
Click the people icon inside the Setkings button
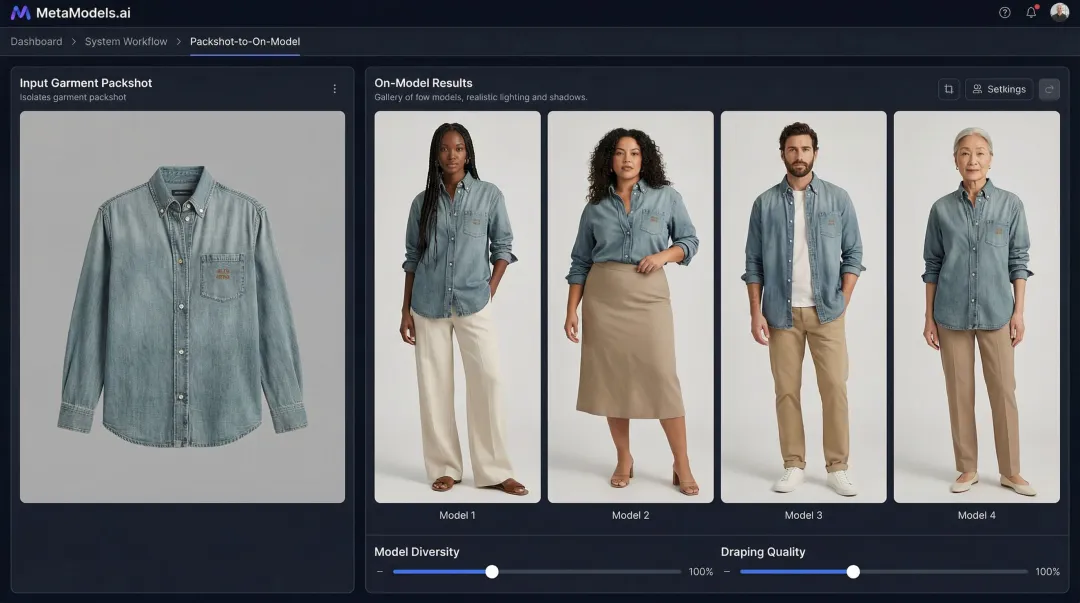[979, 89]
